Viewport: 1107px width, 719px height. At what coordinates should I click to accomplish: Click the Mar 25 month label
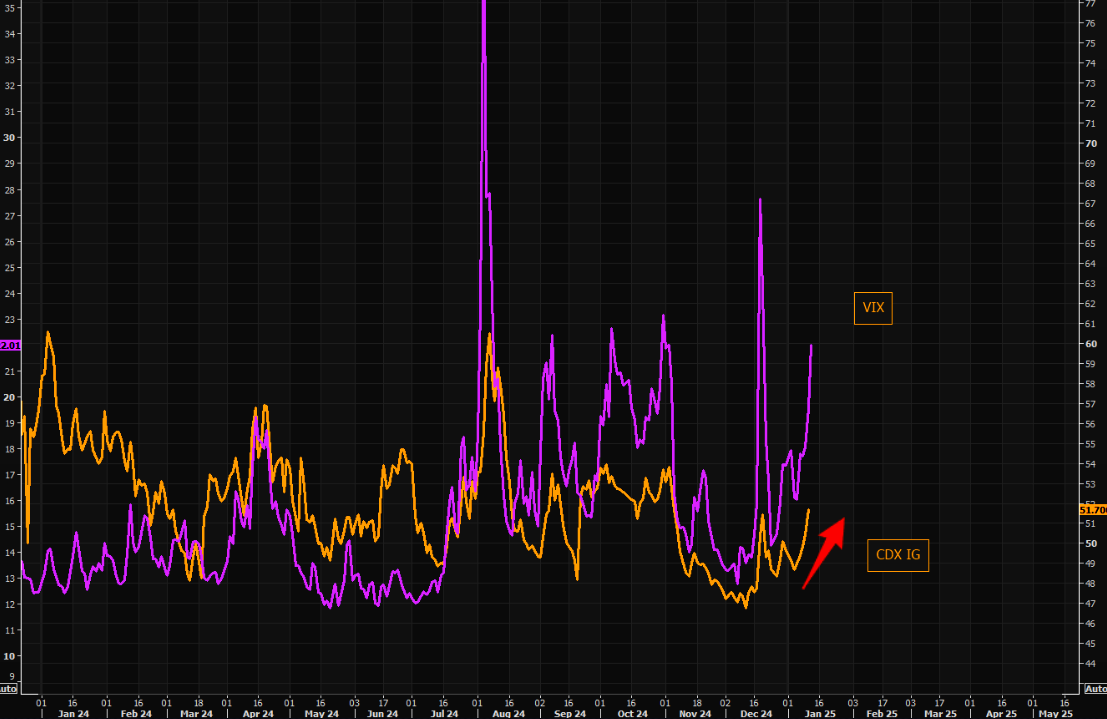(x=940, y=713)
